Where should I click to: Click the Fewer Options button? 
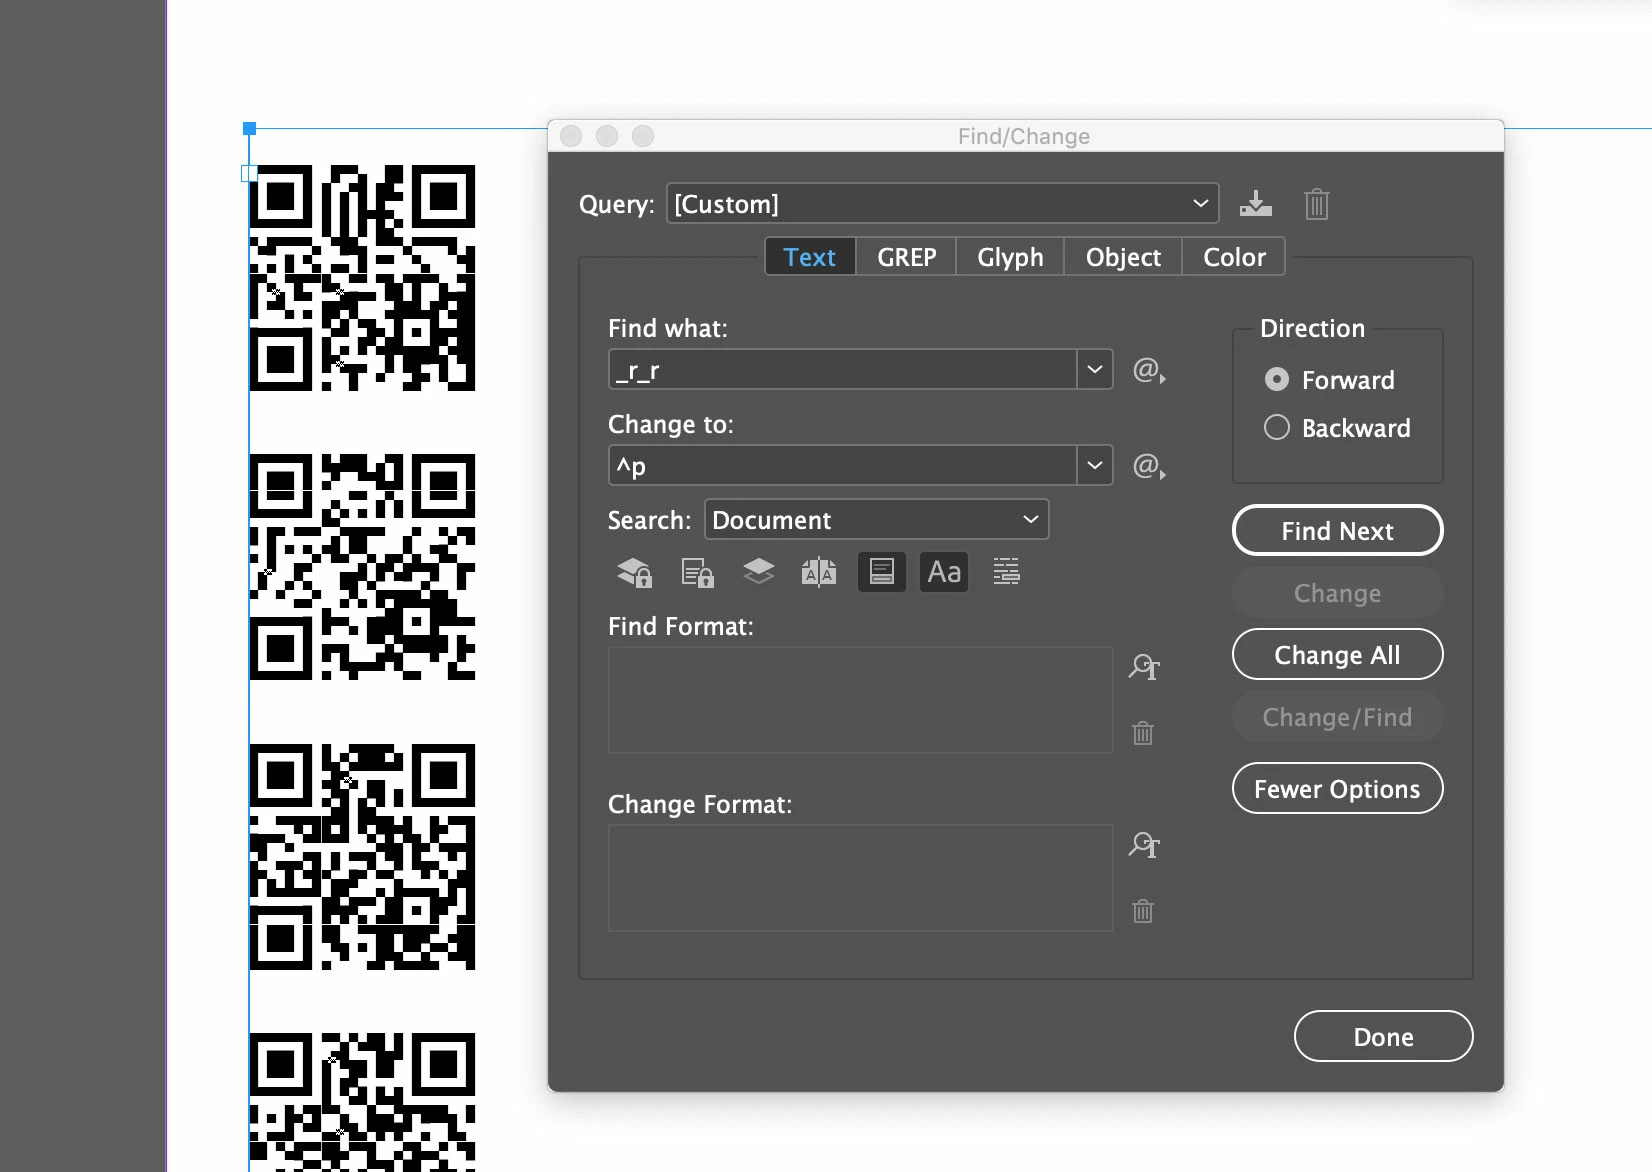point(1338,789)
